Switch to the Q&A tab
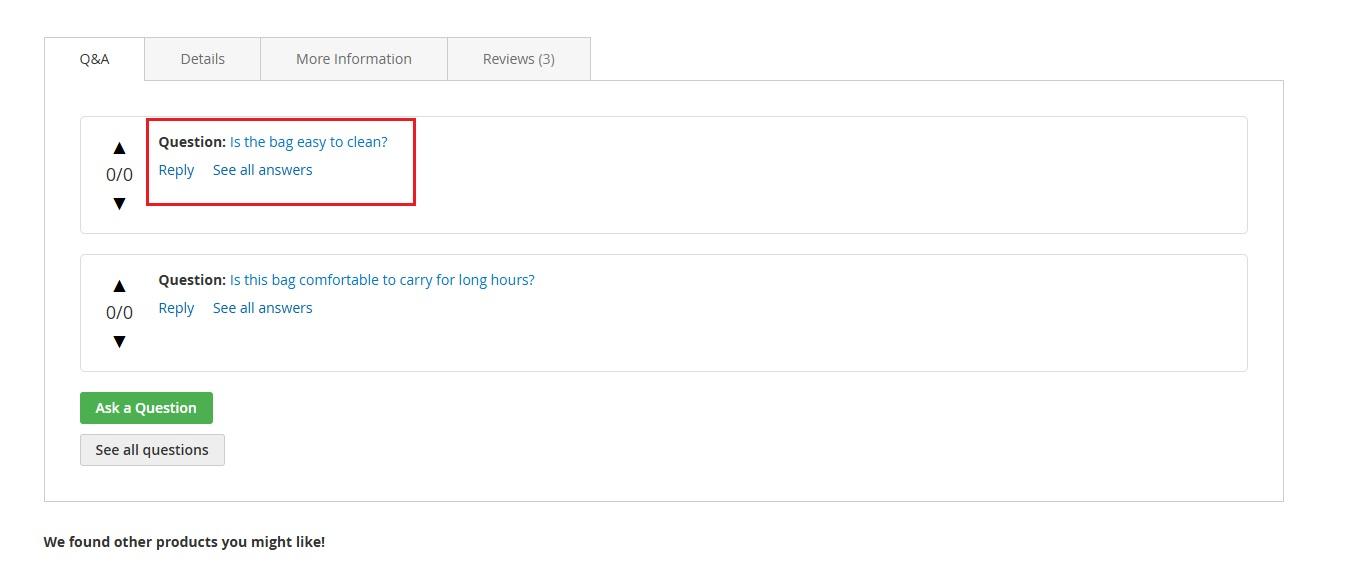This screenshot has width=1371, height=574. point(94,59)
